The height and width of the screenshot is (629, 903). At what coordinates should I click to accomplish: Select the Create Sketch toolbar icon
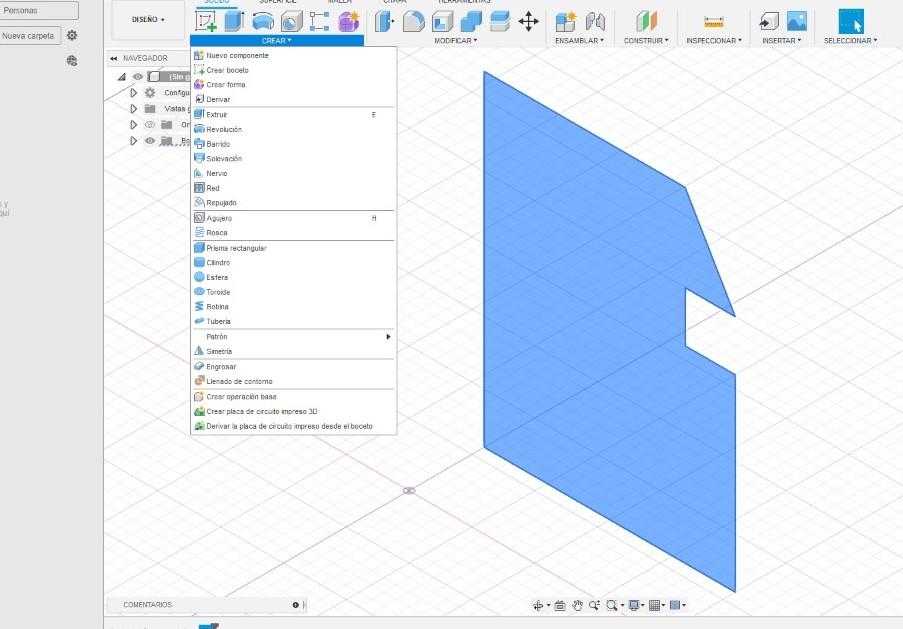206,21
